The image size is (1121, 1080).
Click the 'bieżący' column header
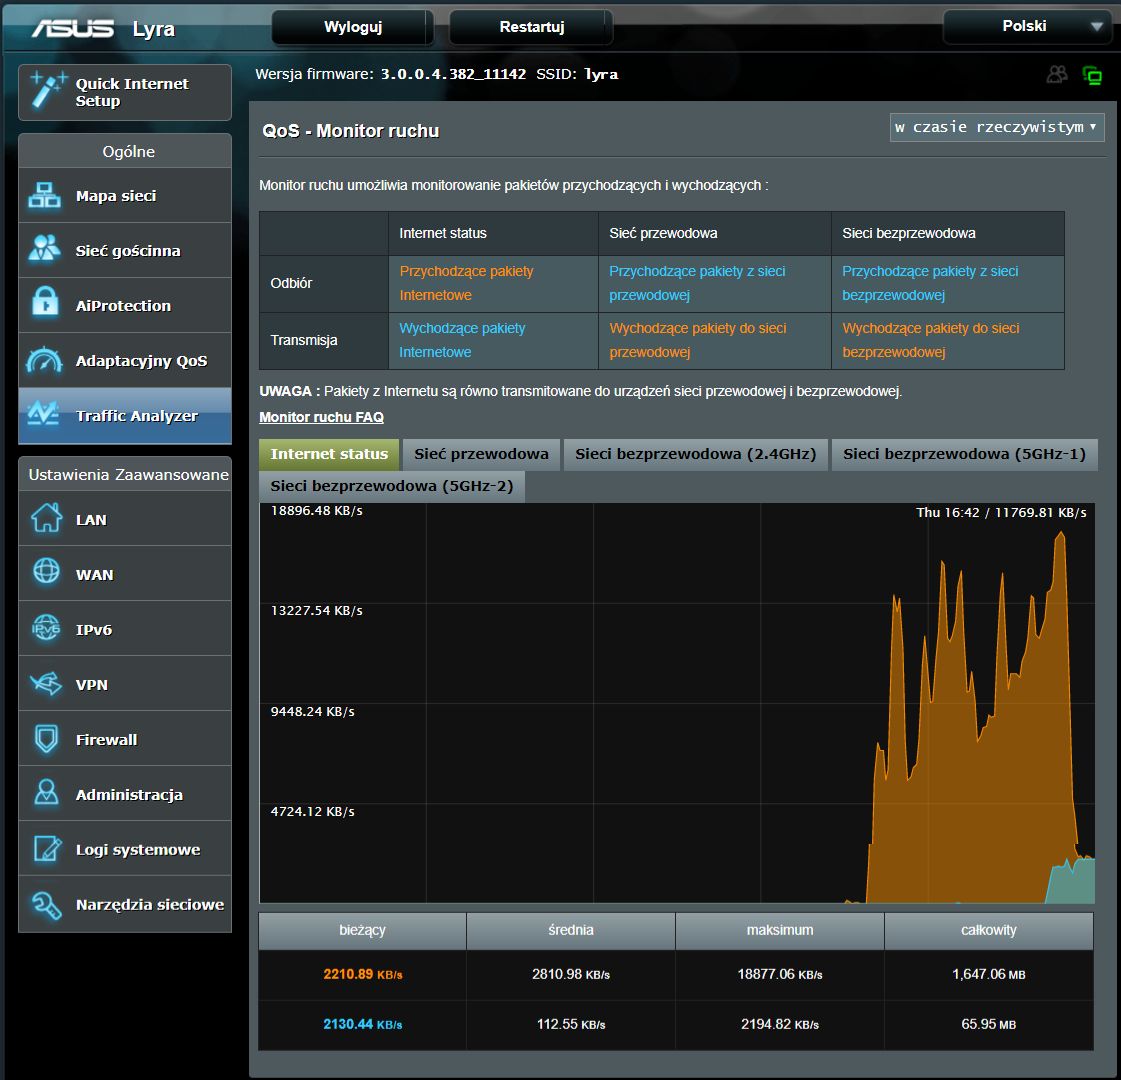click(362, 930)
